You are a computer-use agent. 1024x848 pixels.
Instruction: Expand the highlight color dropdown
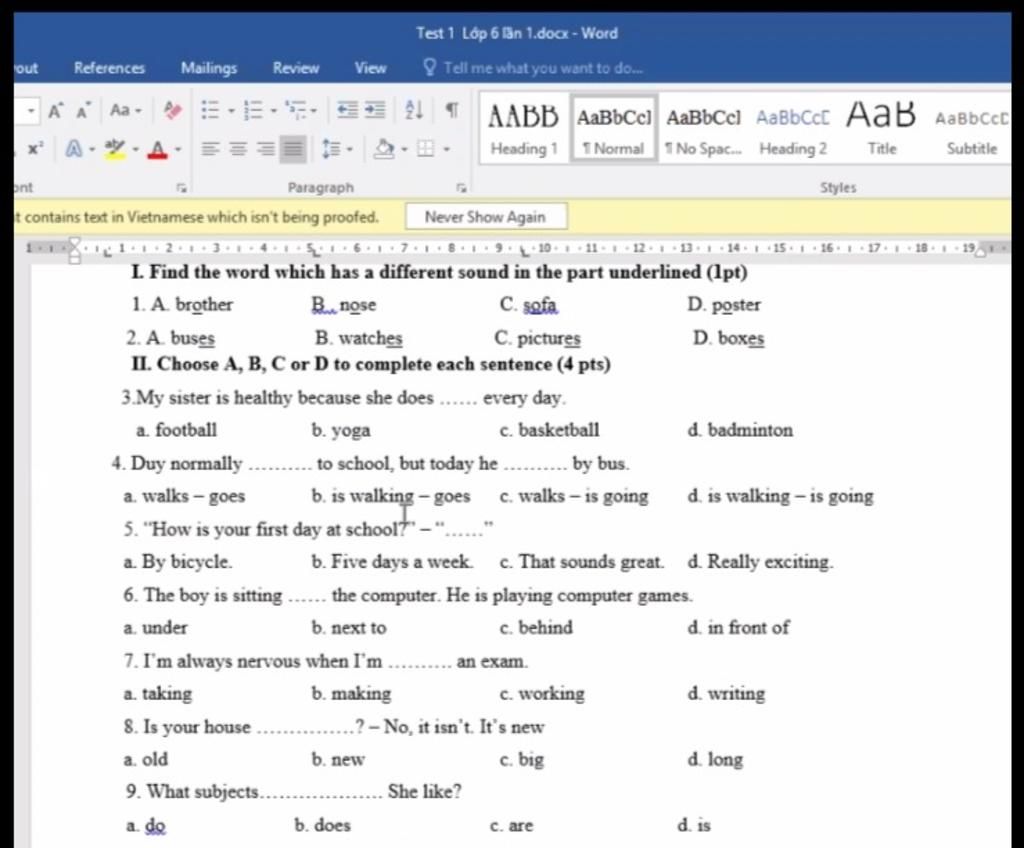click(136, 150)
